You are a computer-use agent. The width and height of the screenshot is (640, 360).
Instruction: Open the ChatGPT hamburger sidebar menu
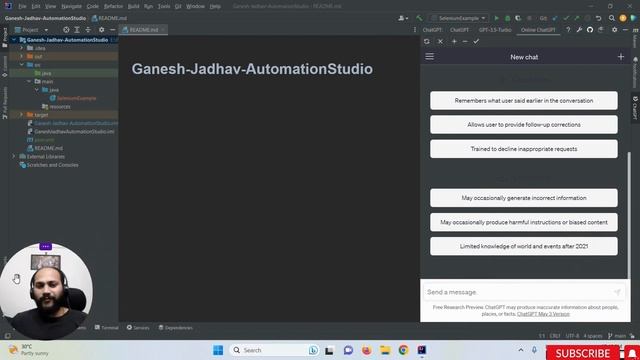point(429,56)
